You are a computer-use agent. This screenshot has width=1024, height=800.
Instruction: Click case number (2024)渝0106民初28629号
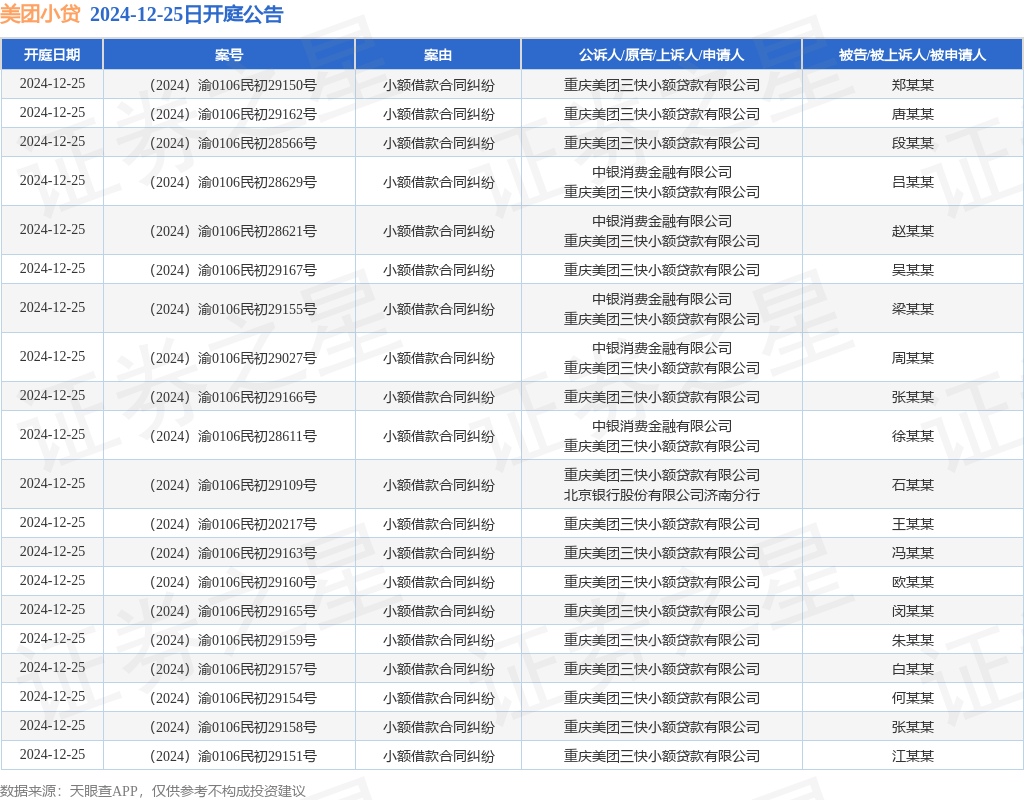pos(233,182)
